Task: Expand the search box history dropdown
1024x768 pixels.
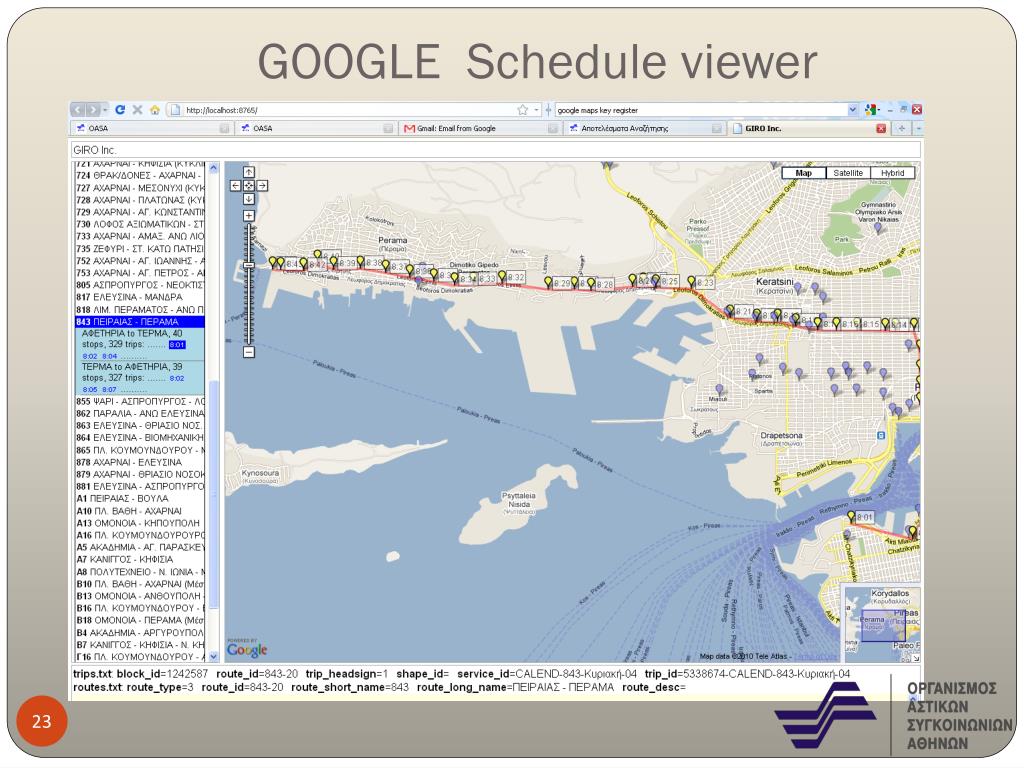Action: click(852, 110)
